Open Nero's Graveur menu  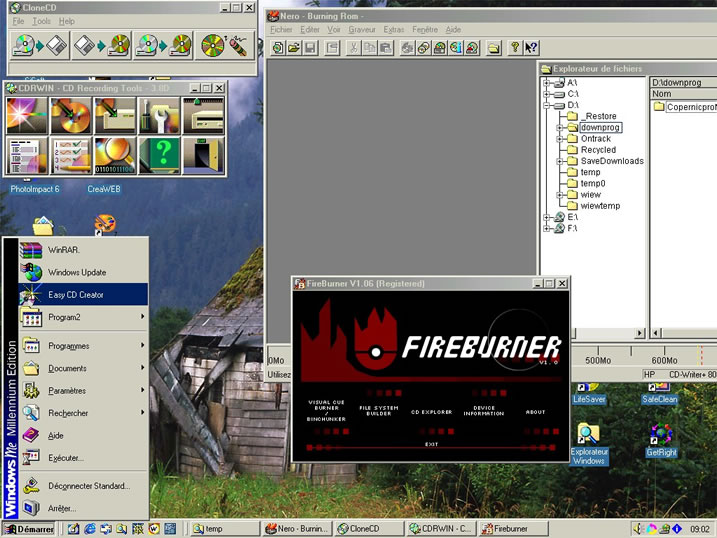pyautogui.click(x=362, y=30)
